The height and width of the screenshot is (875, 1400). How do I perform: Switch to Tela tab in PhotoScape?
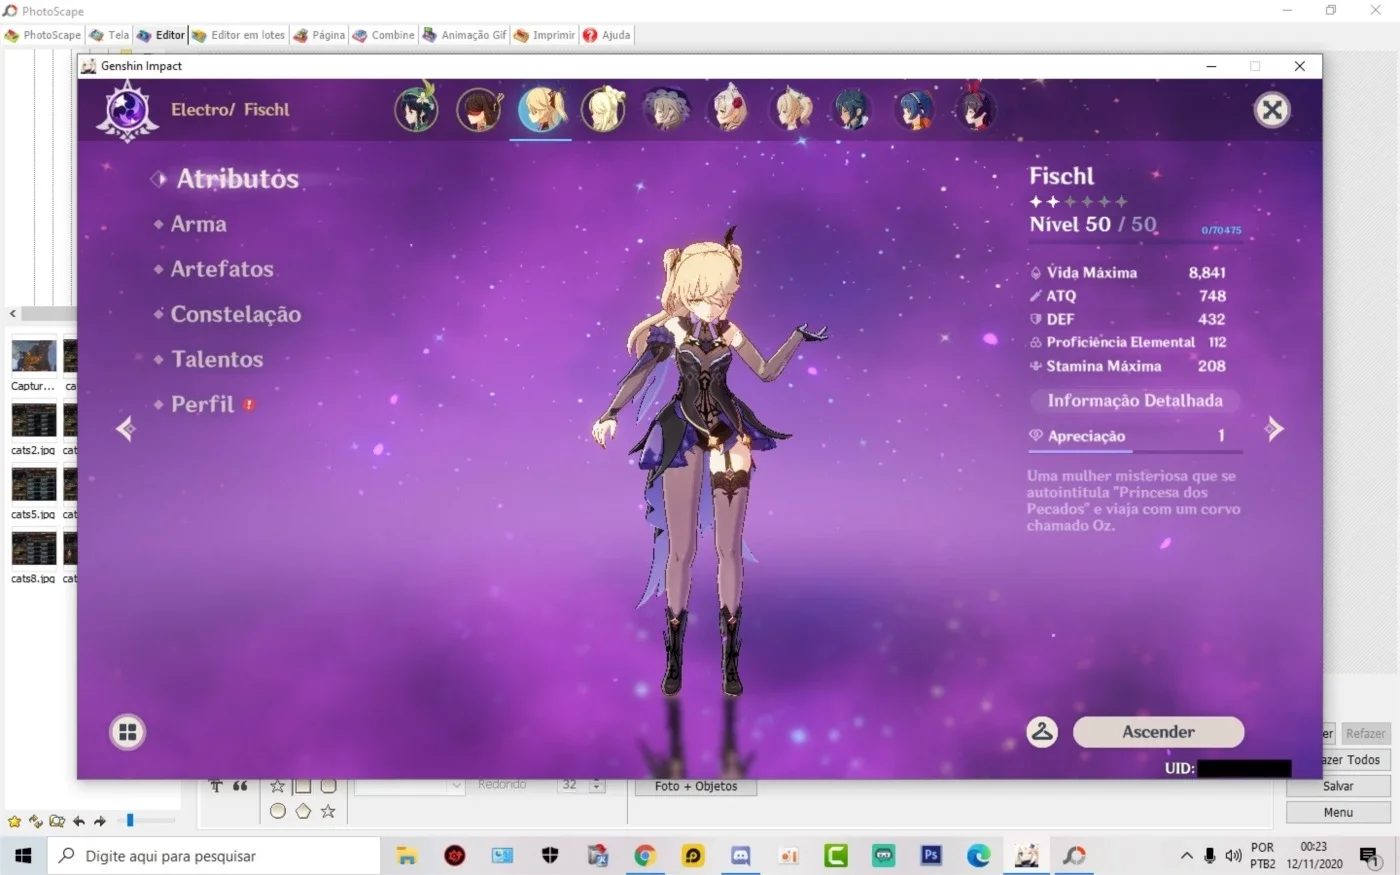click(x=110, y=35)
